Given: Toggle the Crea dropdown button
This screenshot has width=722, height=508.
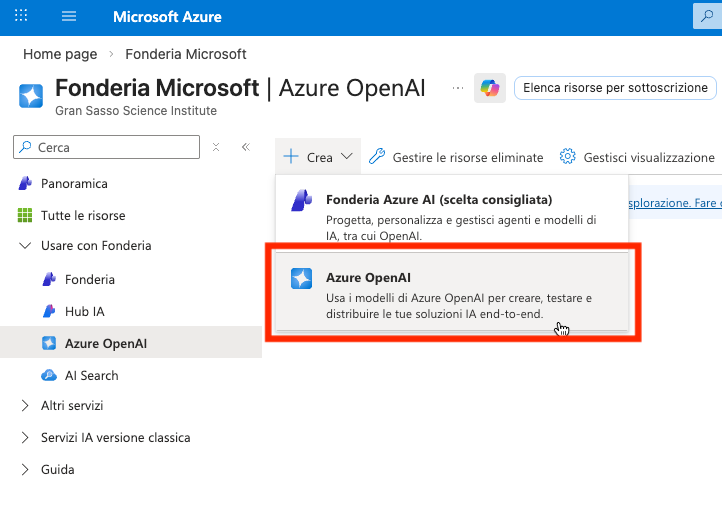Looking at the screenshot, I should [x=318, y=157].
